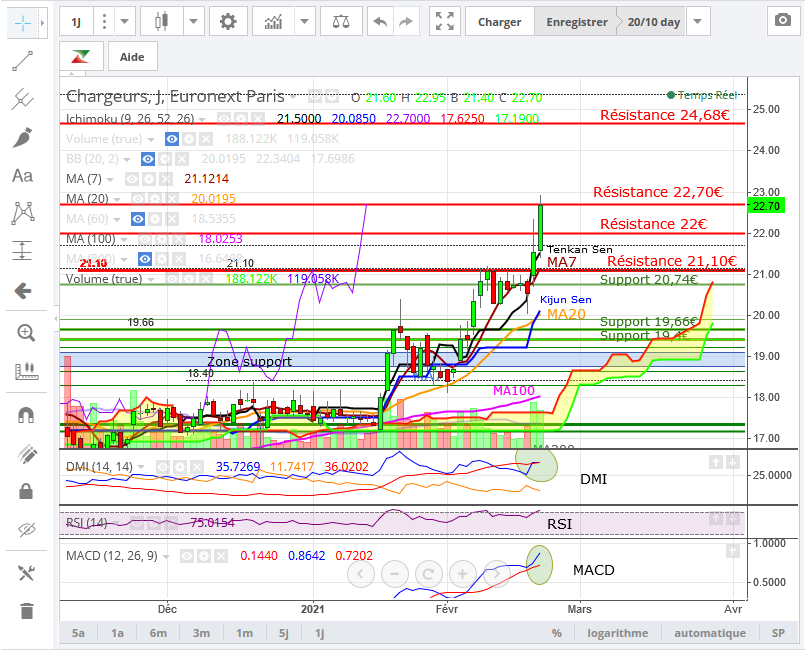805x650 pixels.
Task: Toggle MA (60) eye visibility
Action: coord(138,219)
